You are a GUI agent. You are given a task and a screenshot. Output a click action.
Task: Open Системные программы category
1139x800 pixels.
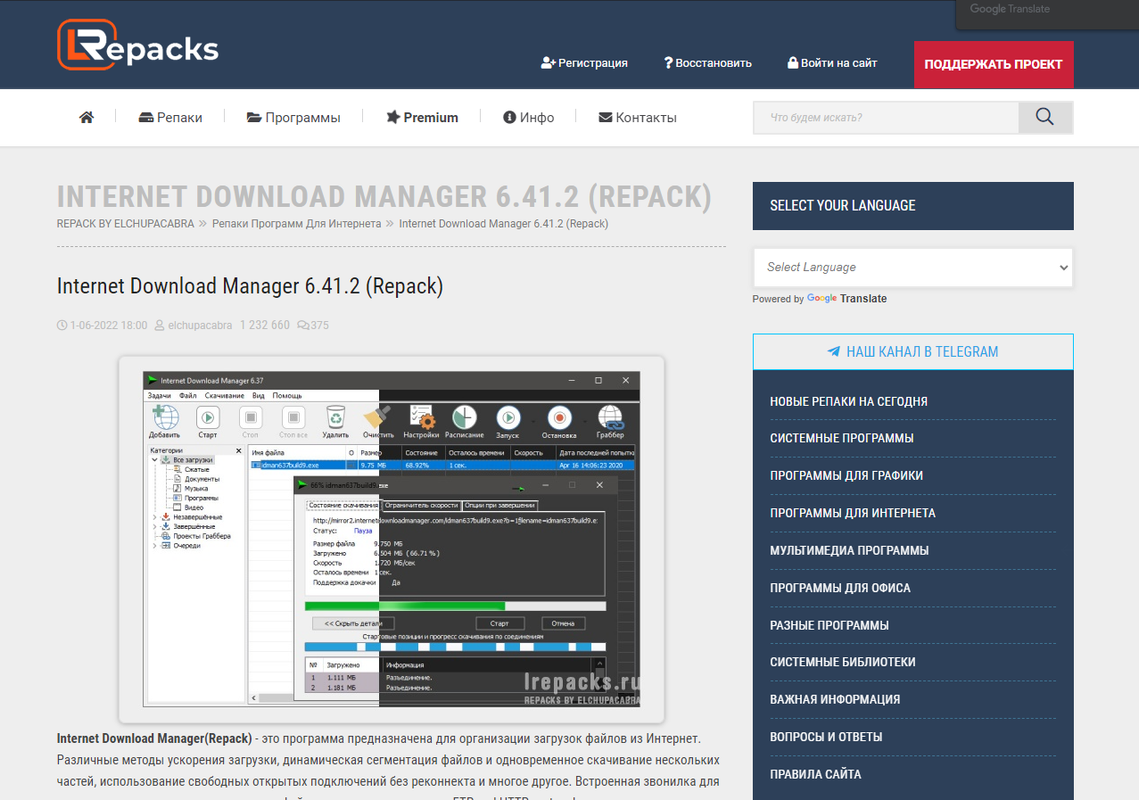pyautogui.click(x=842, y=438)
